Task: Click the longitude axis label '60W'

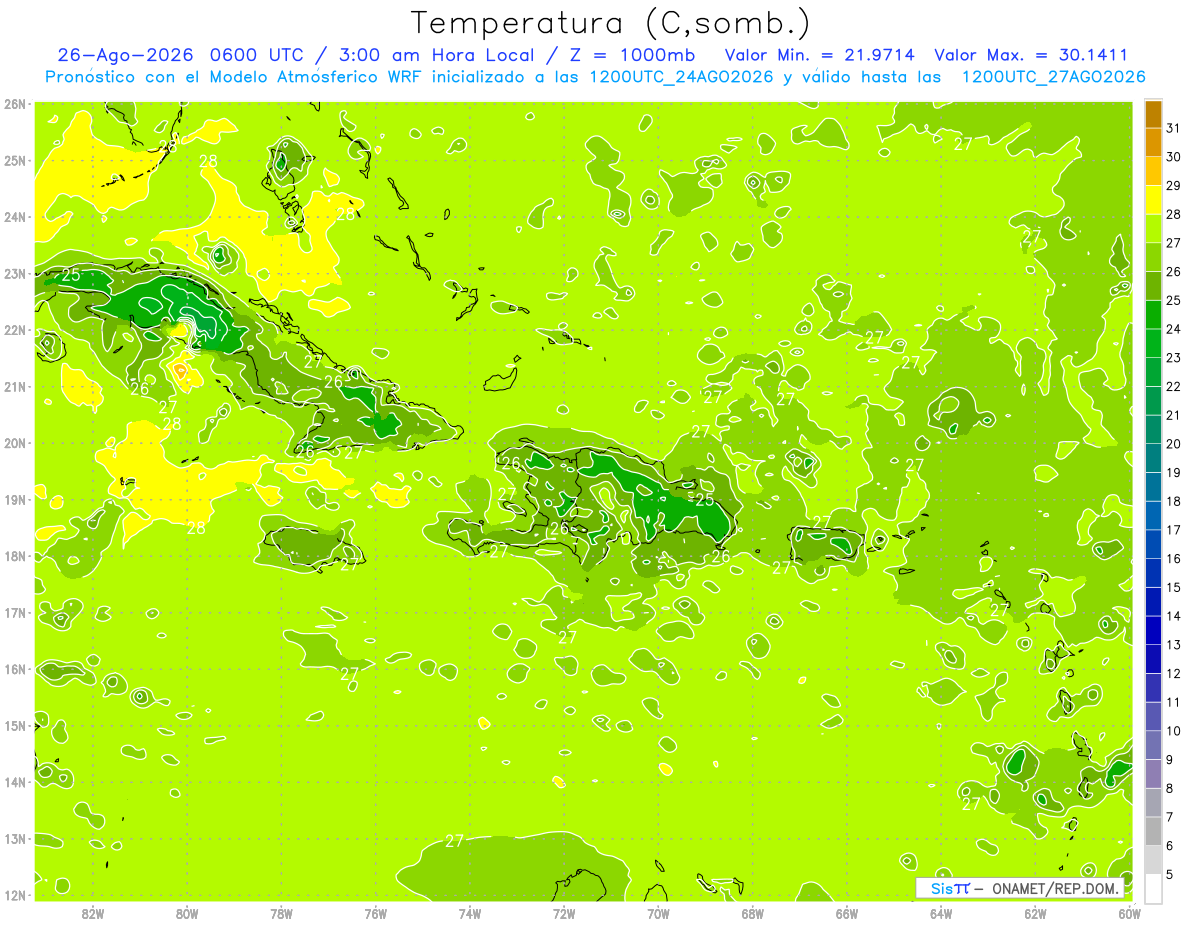Action: (1130, 913)
